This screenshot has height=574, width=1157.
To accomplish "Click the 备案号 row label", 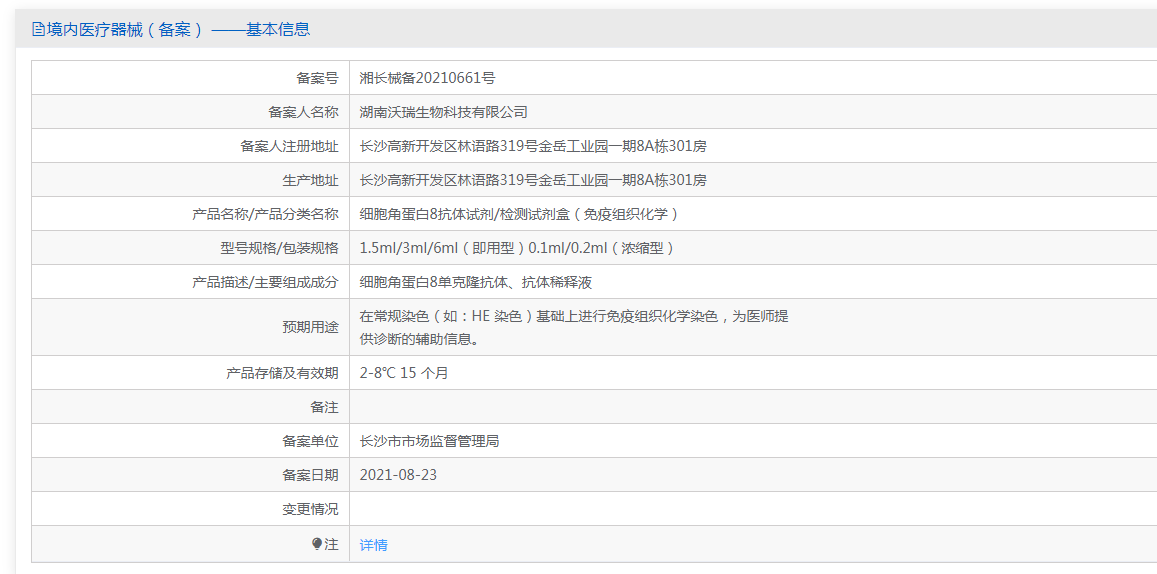I will pyautogui.click(x=317, y=78).
